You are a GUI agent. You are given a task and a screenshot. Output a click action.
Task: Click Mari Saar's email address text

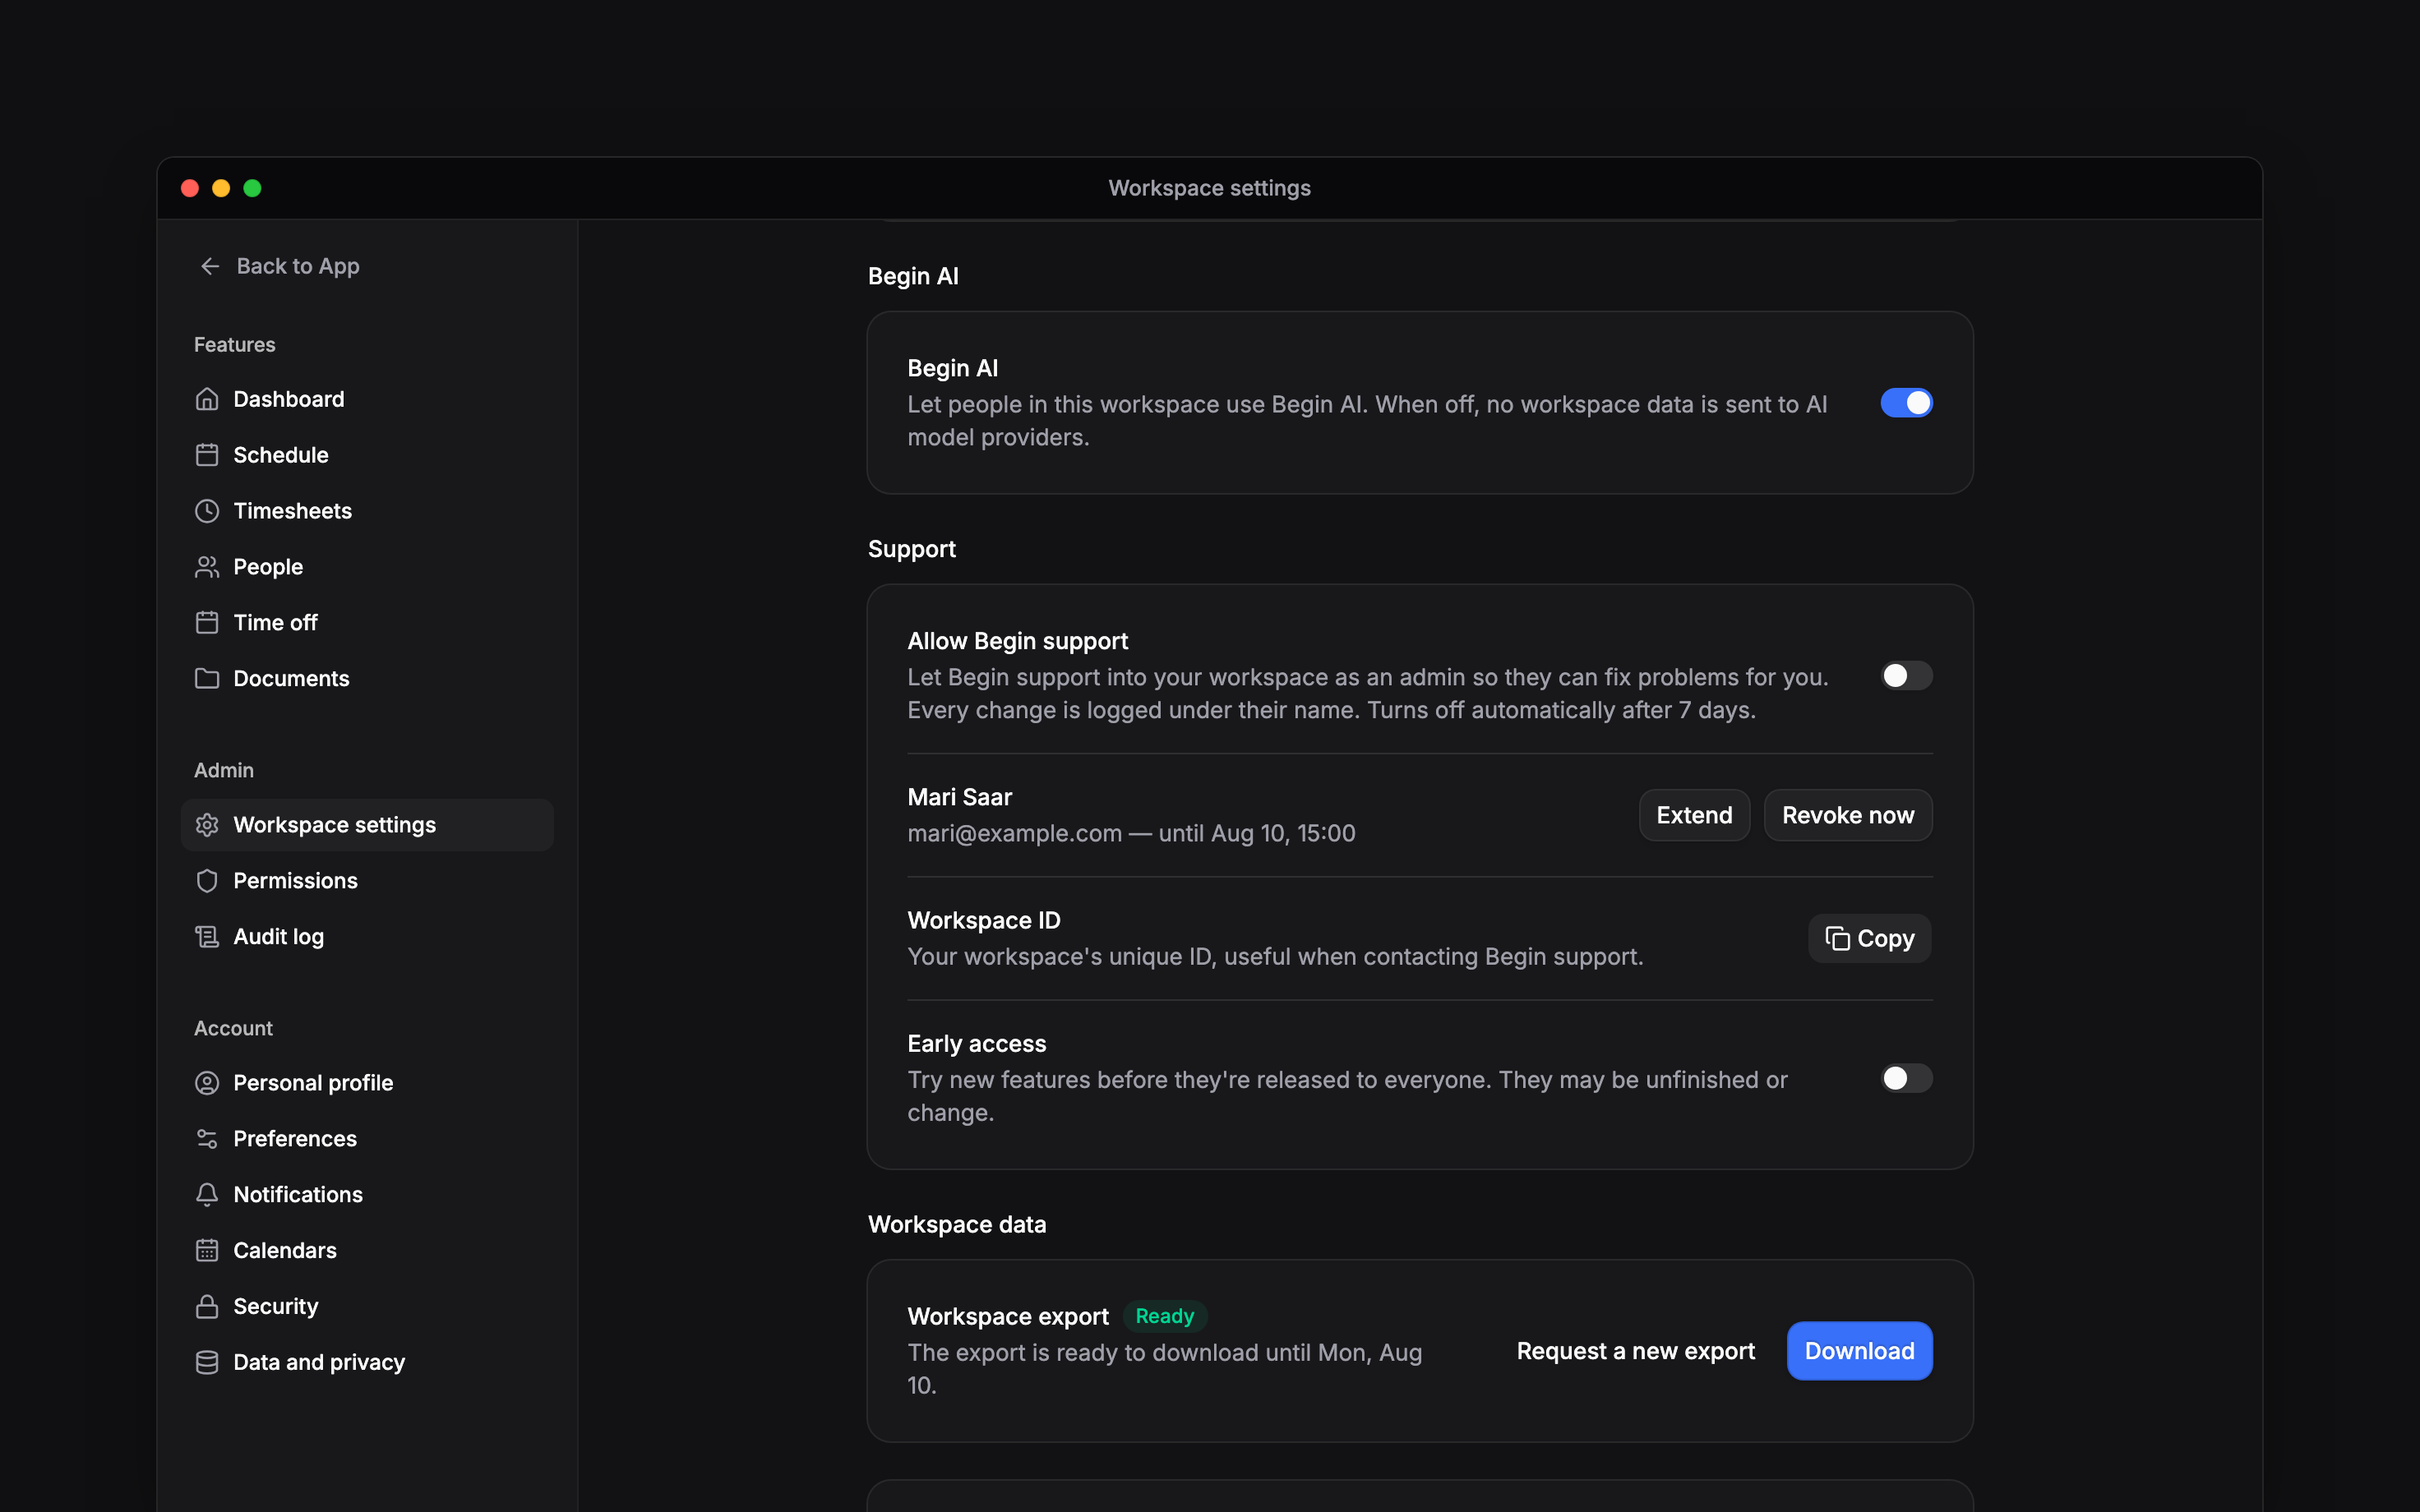[x=1014, y=833]
